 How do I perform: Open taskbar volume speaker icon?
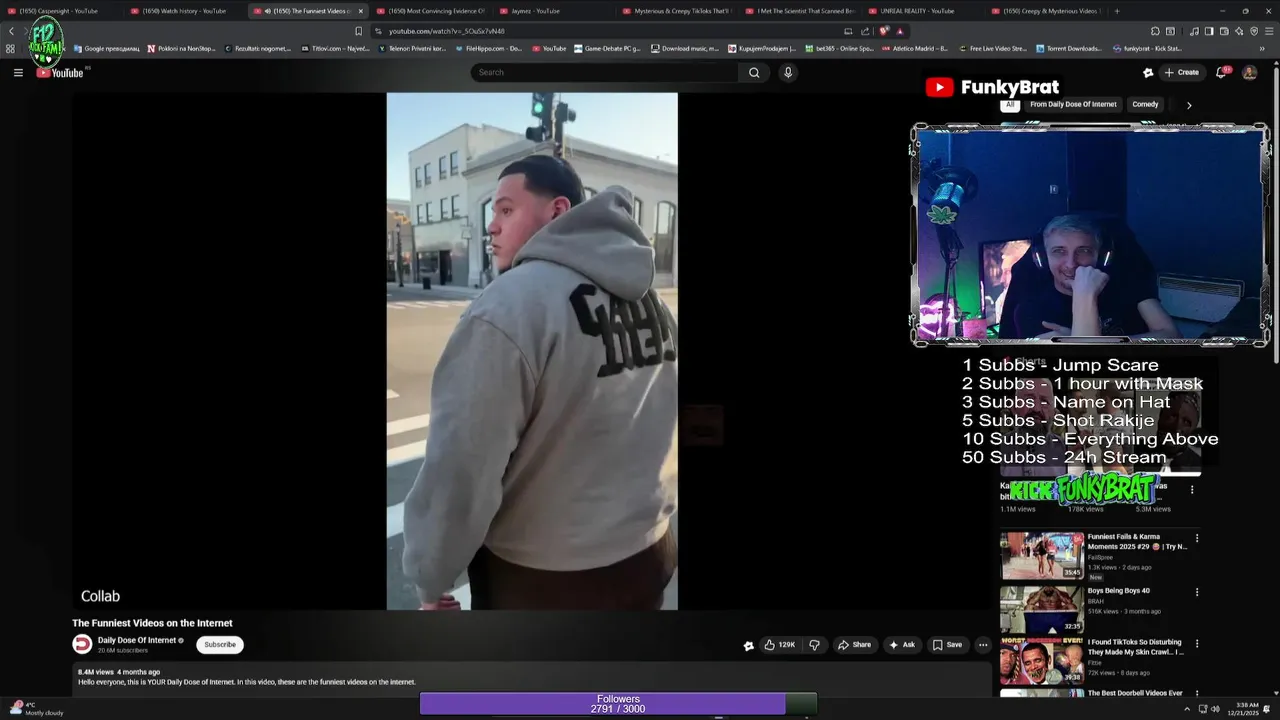click(x=1215, y=709)
